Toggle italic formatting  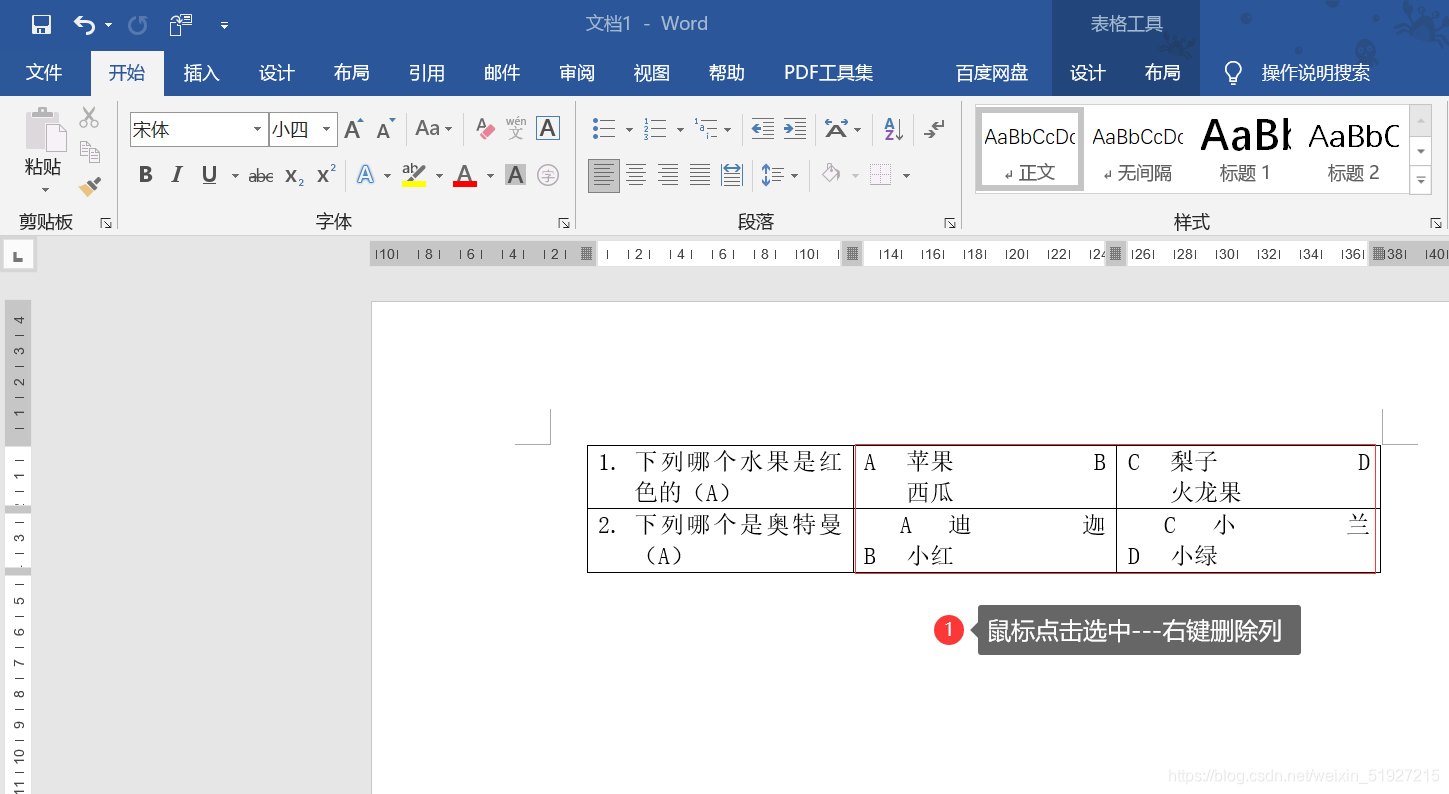coord(177,175)
